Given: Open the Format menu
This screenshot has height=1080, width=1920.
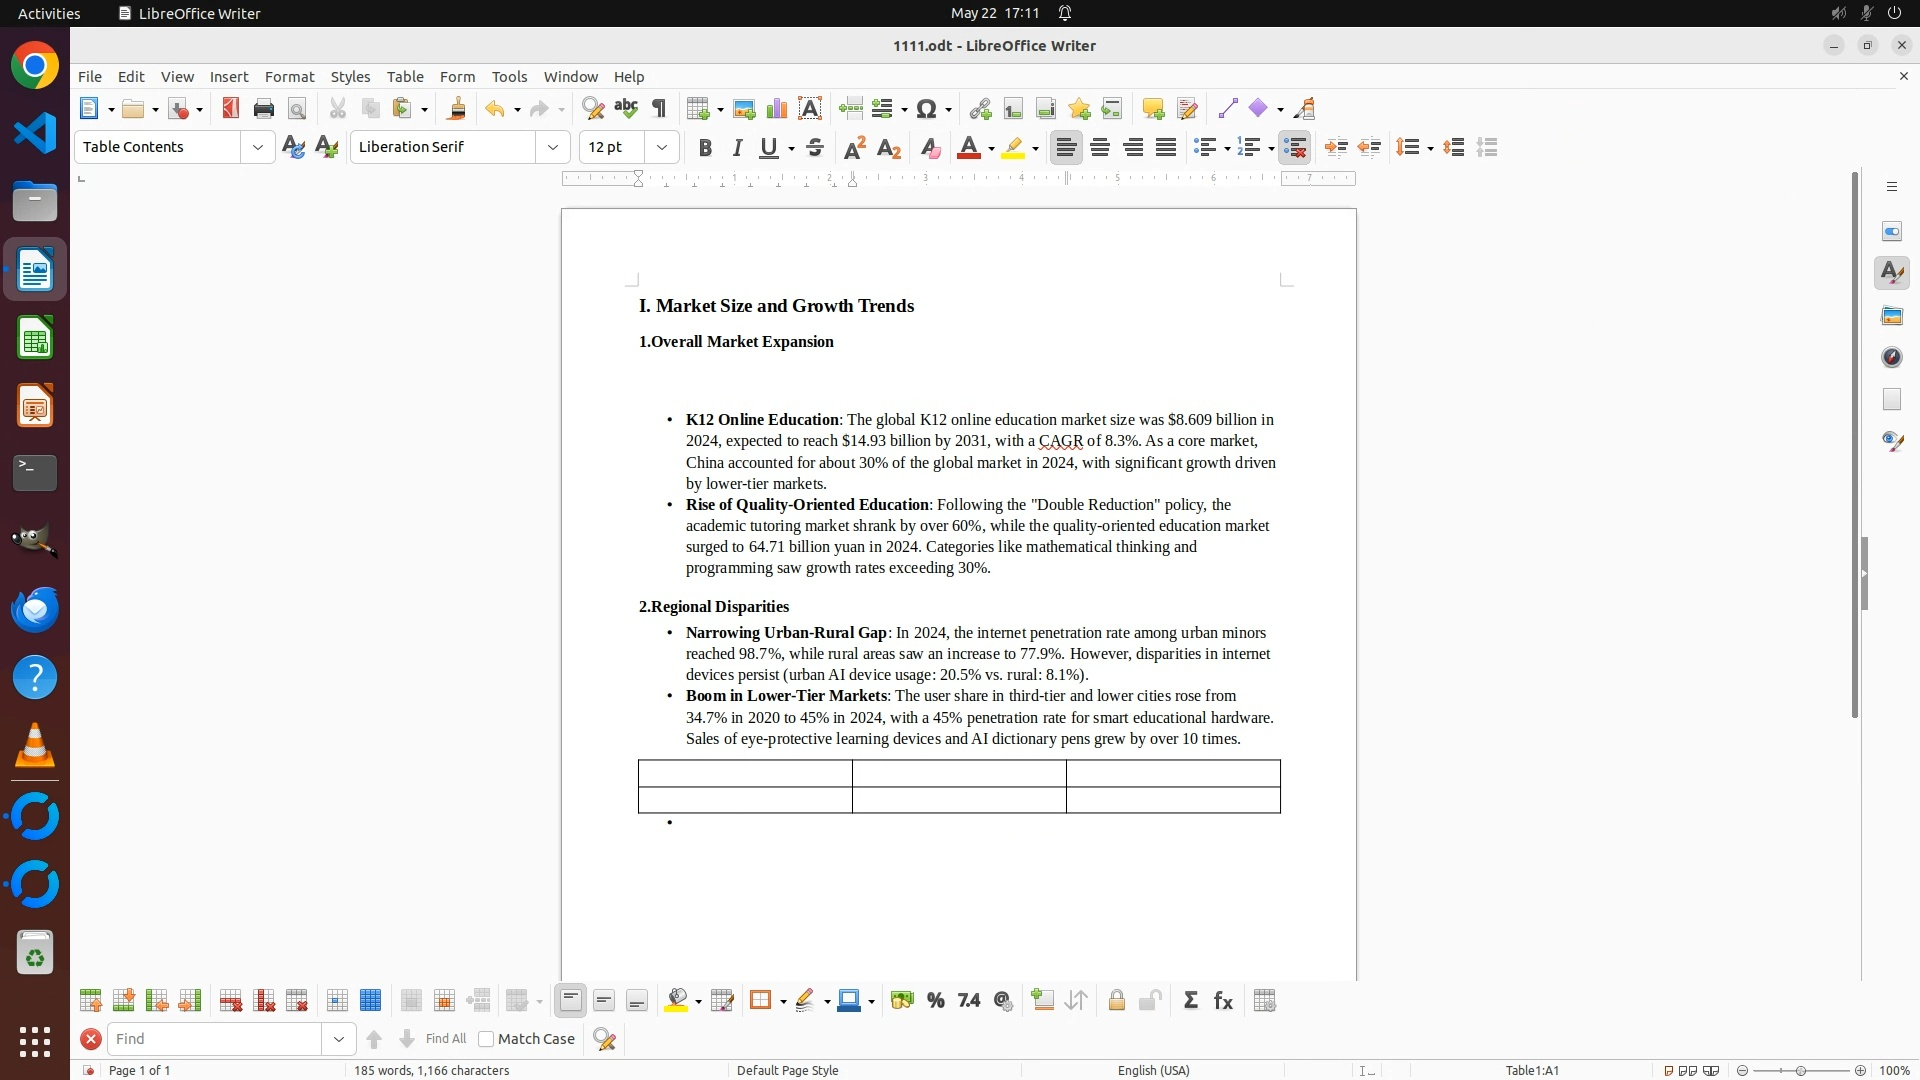Looking at the screenshot, I should pos(289,76).
